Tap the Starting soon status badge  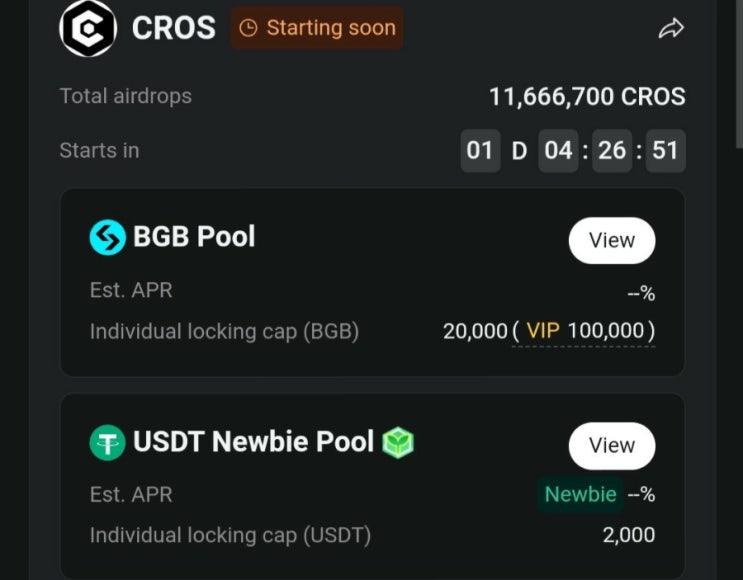(x=317, y=28)
